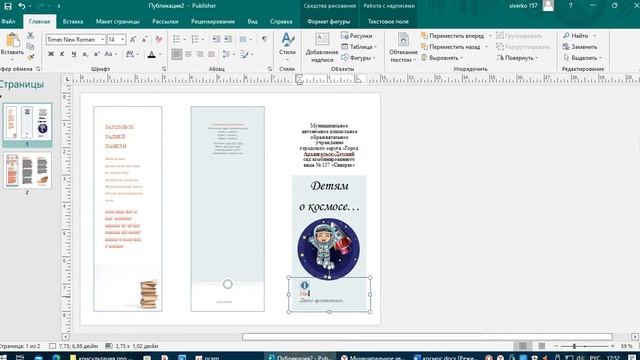Click the Pictures (Рисунки) button

[356, 36]
